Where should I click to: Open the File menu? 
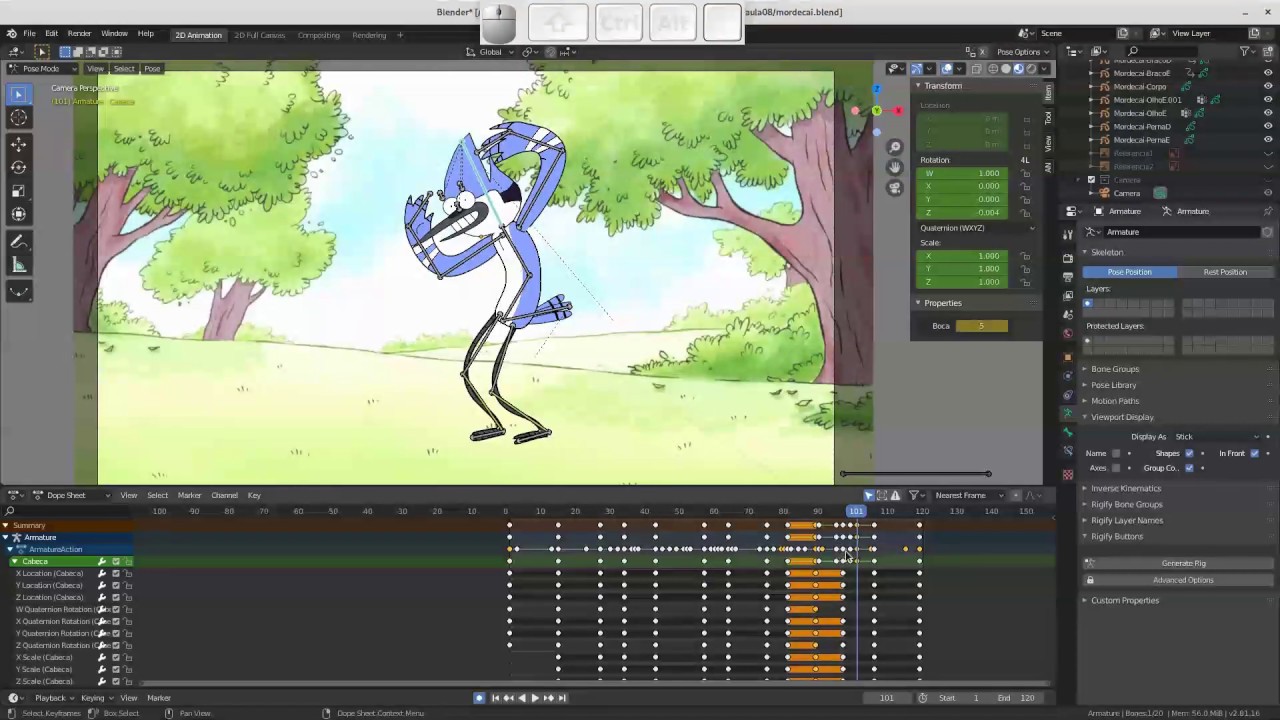[x=30, y=34]
